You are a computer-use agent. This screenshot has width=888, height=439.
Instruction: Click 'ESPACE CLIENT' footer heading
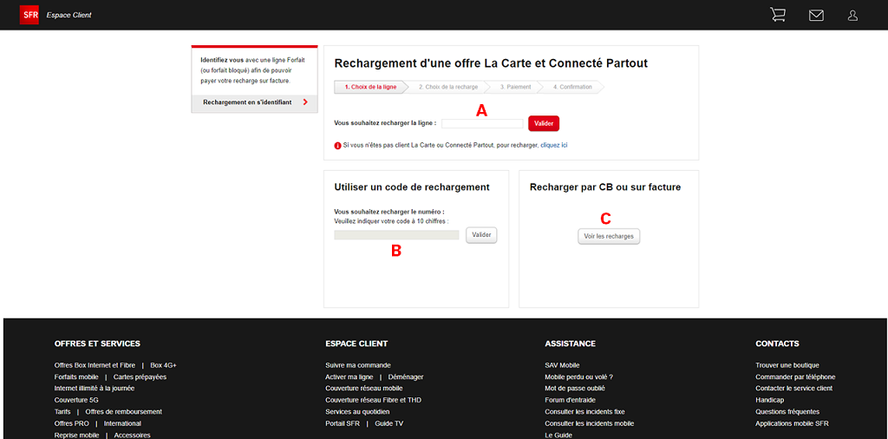[x=357, y=344]
